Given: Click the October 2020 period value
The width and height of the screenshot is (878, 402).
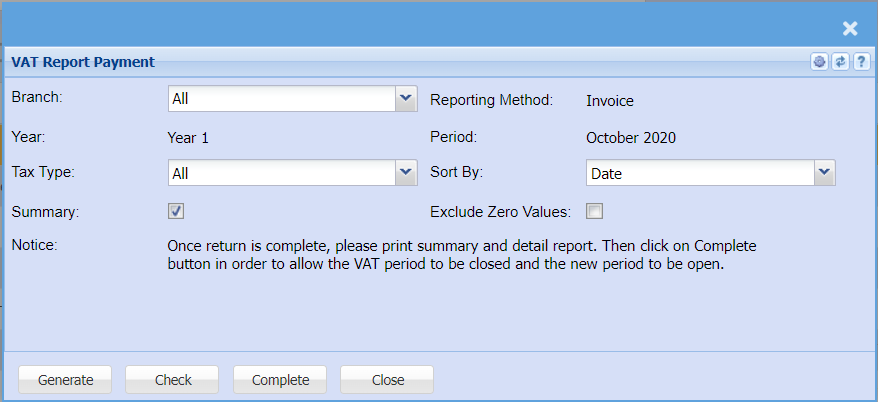Looking at the screenshot, I should [631, 138].
